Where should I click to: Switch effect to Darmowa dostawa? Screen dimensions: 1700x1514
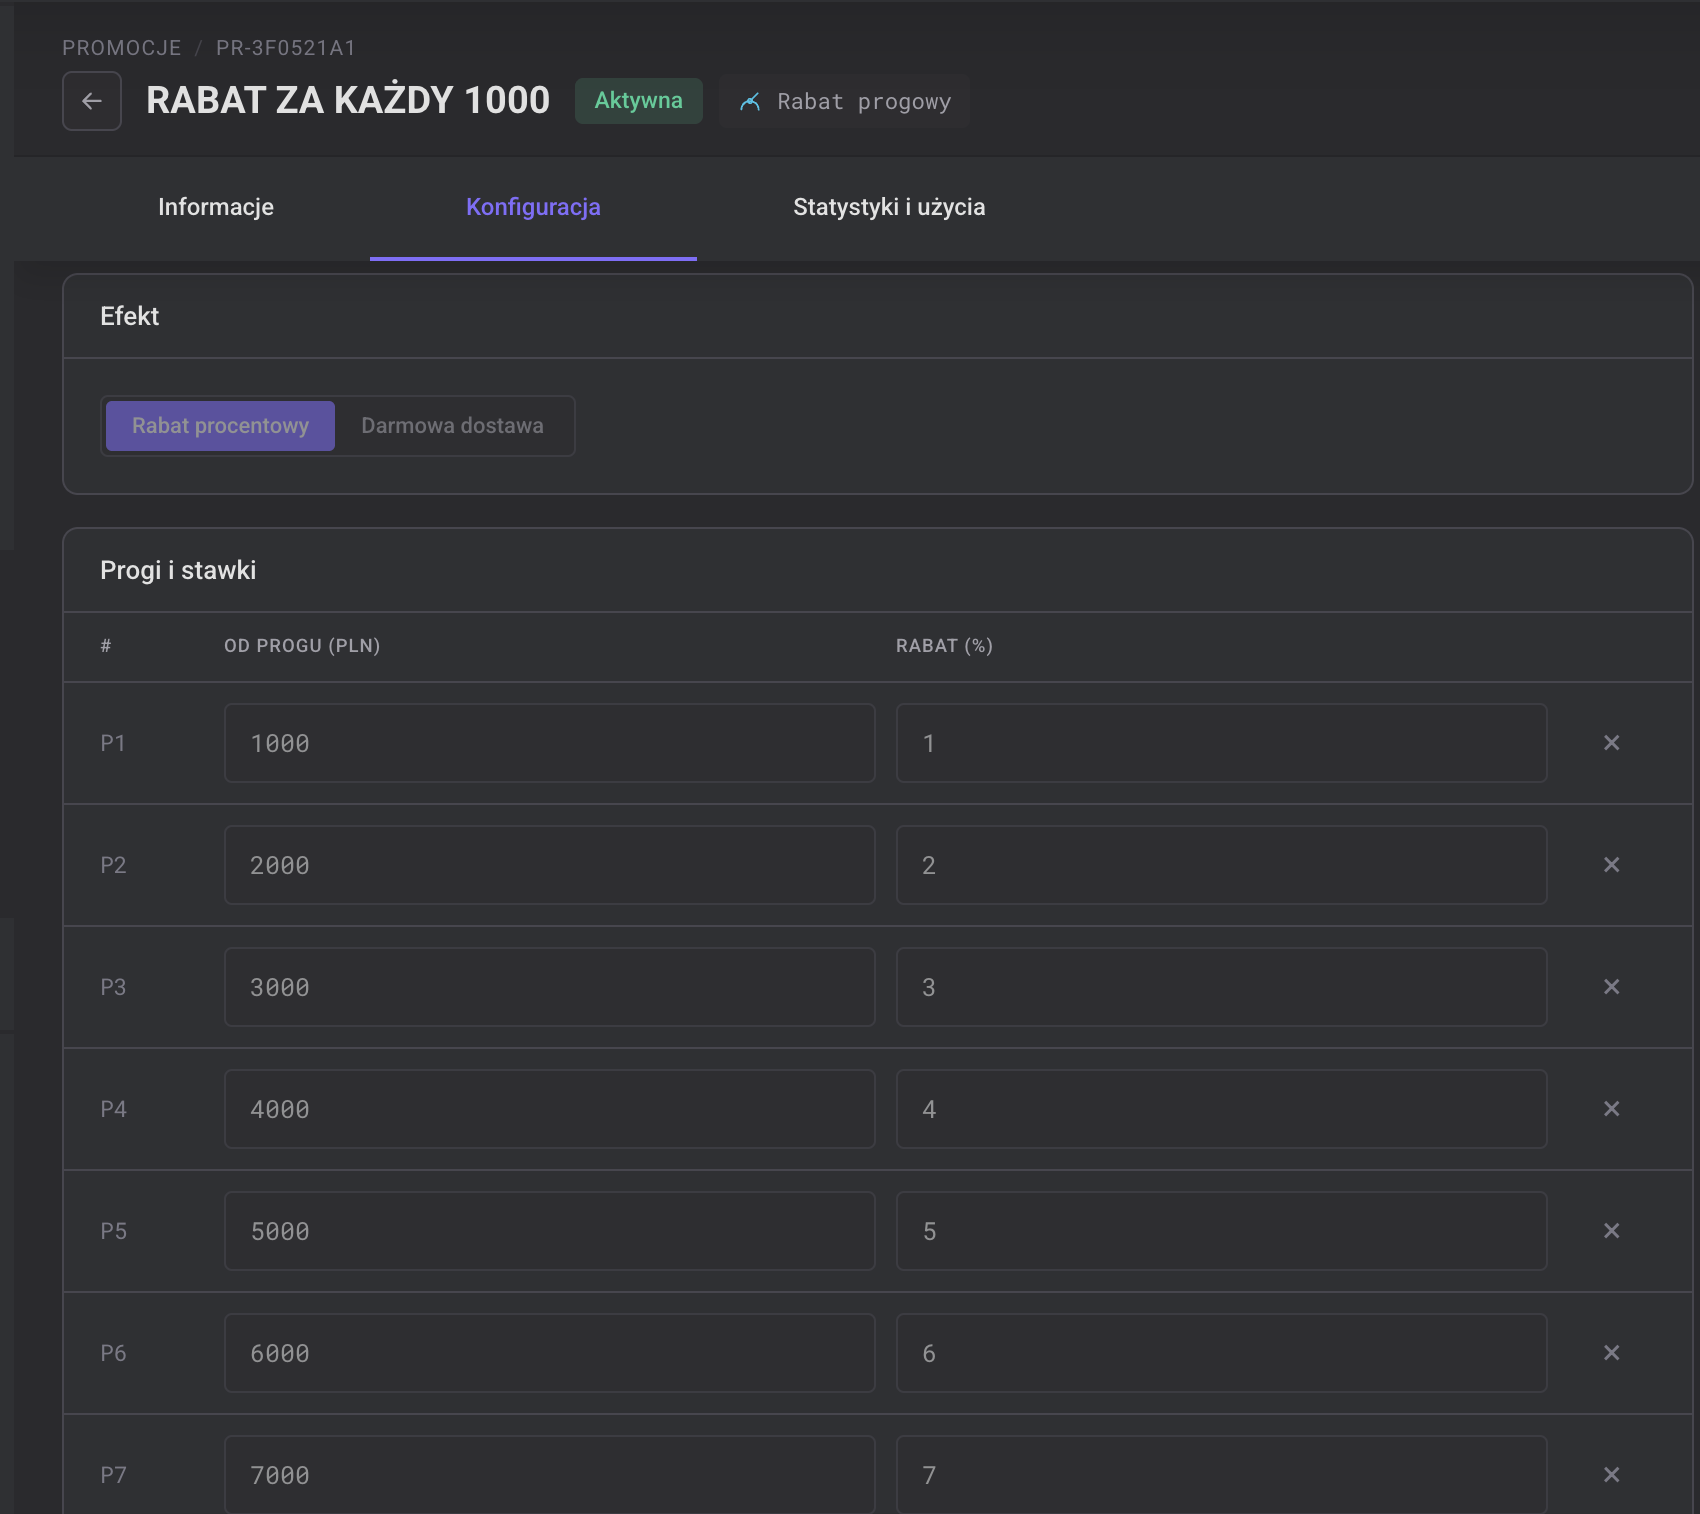452,426
